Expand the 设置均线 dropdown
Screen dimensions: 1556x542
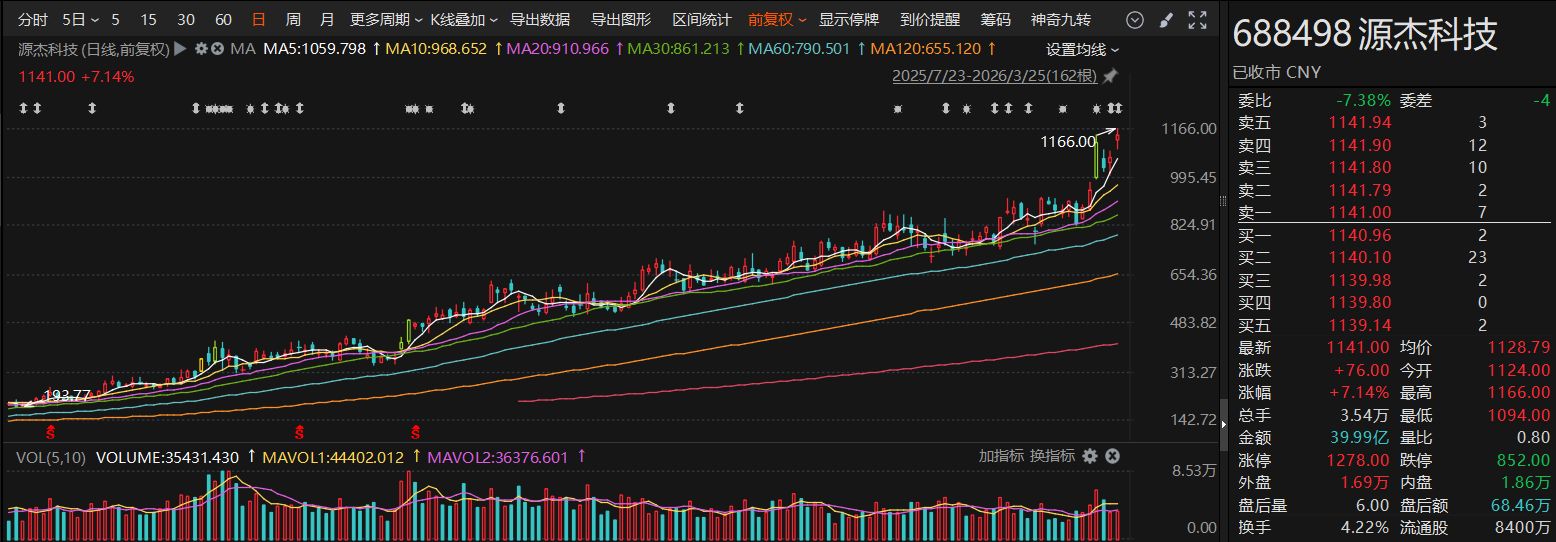point(1082,49)
